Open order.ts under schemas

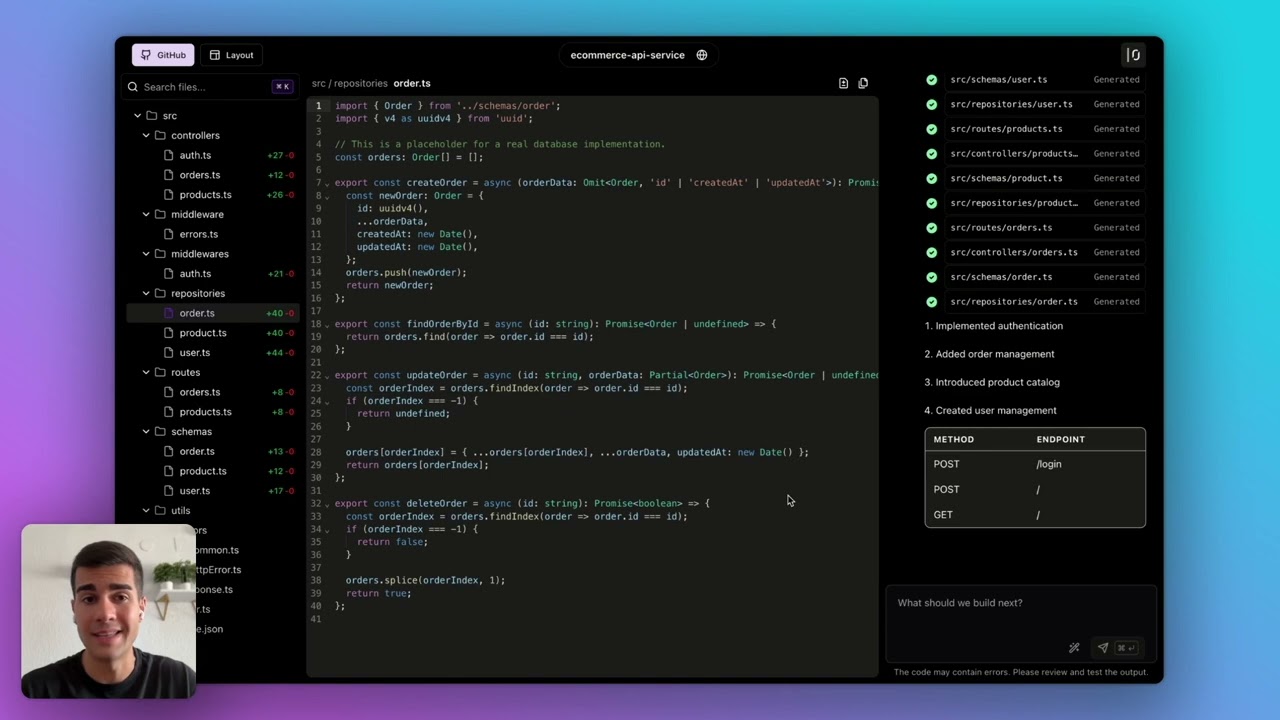[212, 451]
